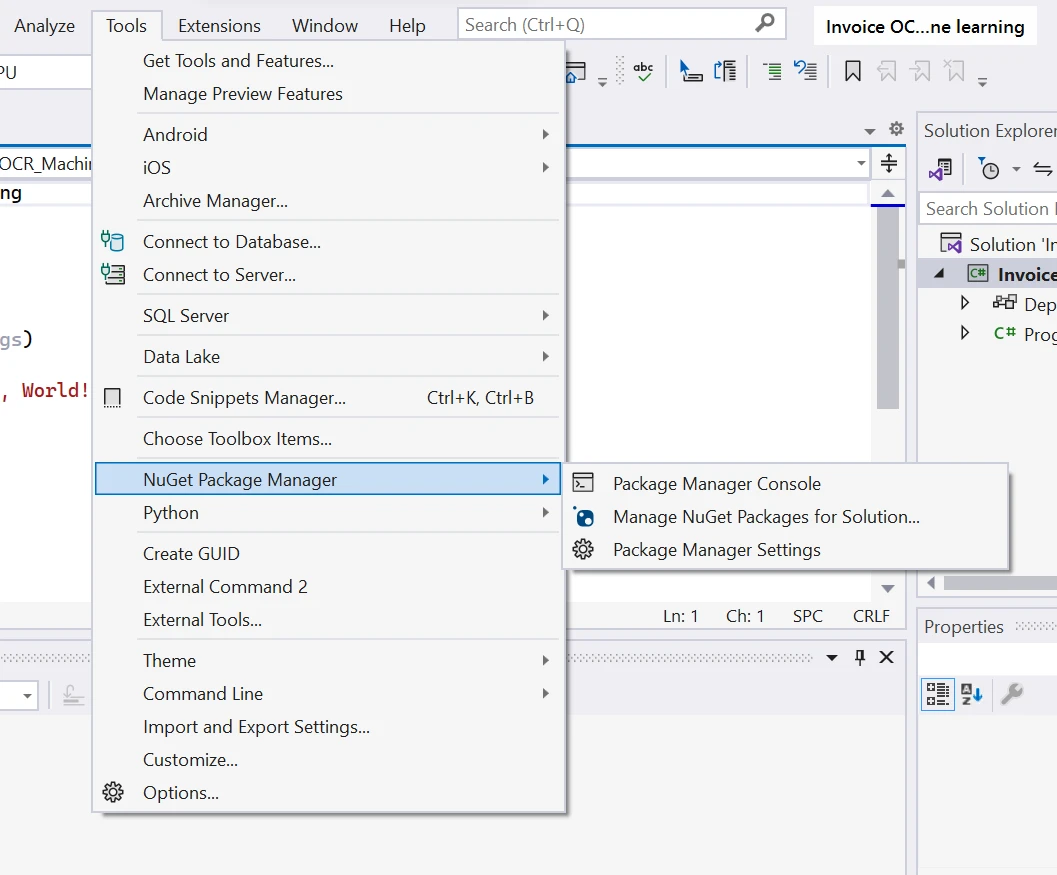Click the comment out lines icon
The image size is (1057, 875).
(772, 71)
